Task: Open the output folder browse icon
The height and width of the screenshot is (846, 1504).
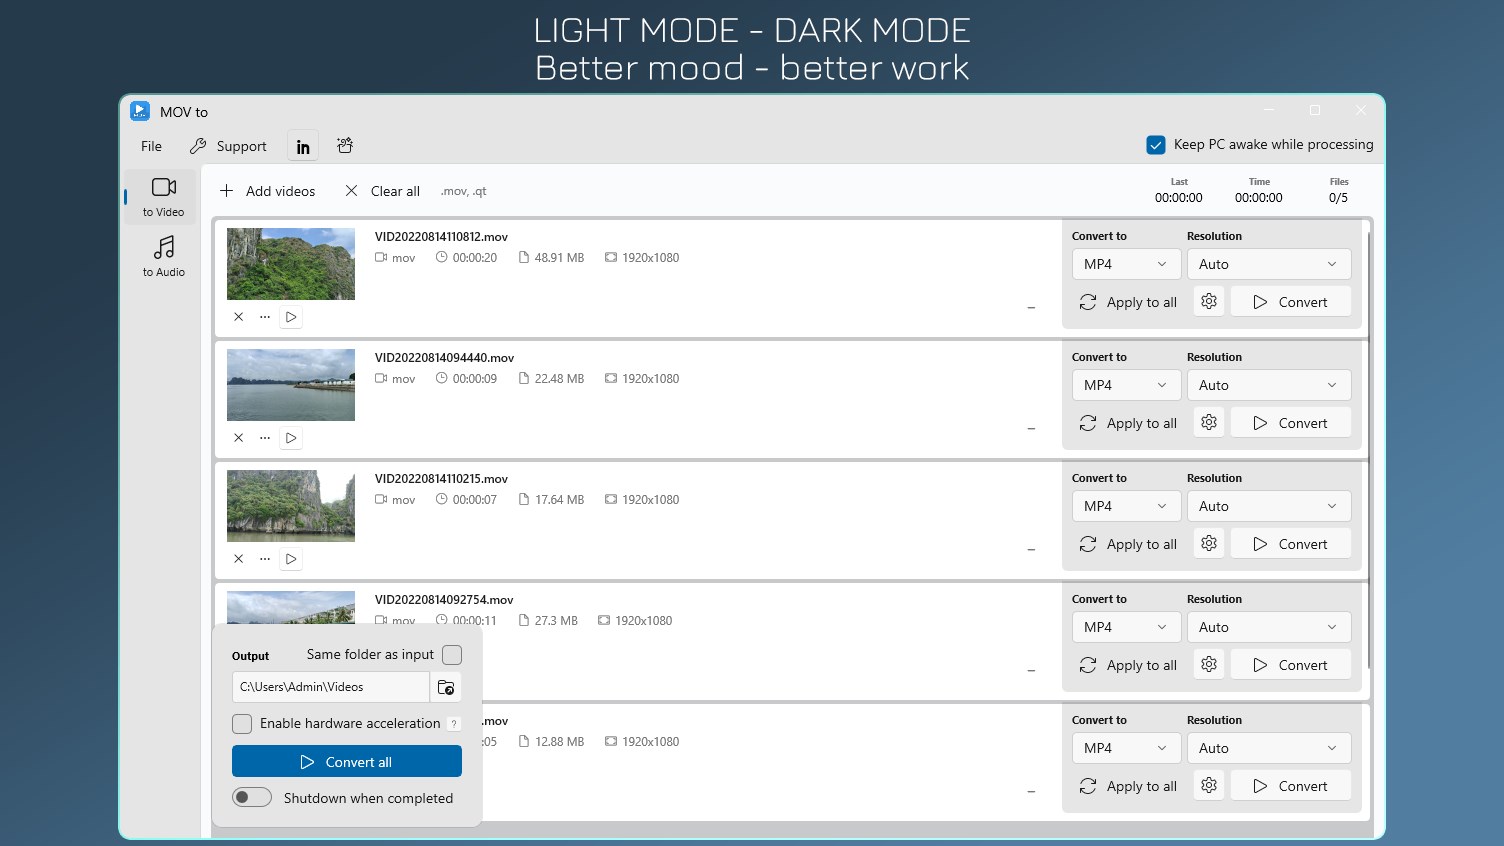Action: tap(446, 687)
